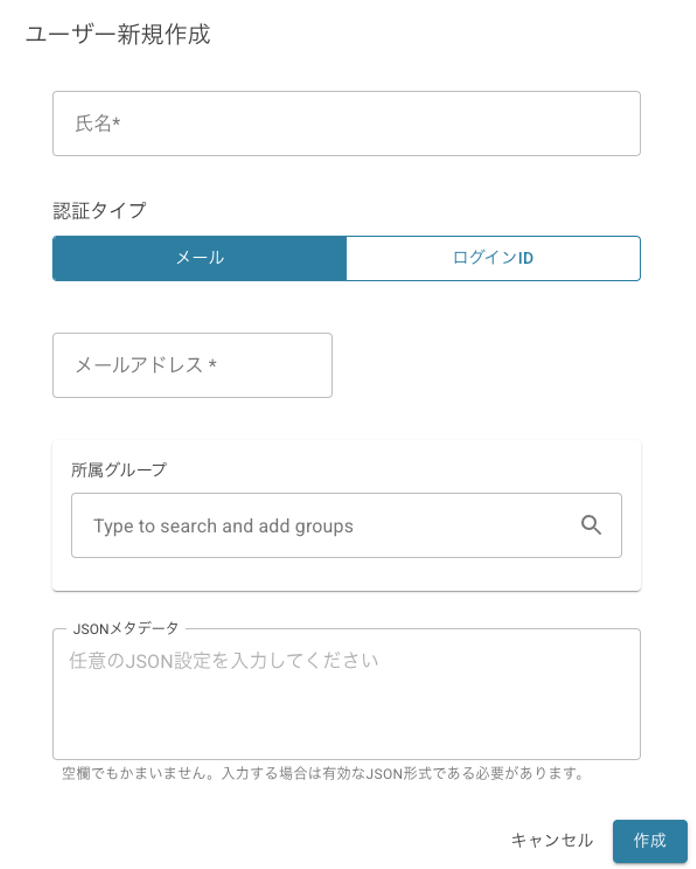Image resolution: width=696 pixels, height=869 pixels.
Task: Click the メールアドレス * placeholder text
Action: pyautogui.click(x=146, y=365)
